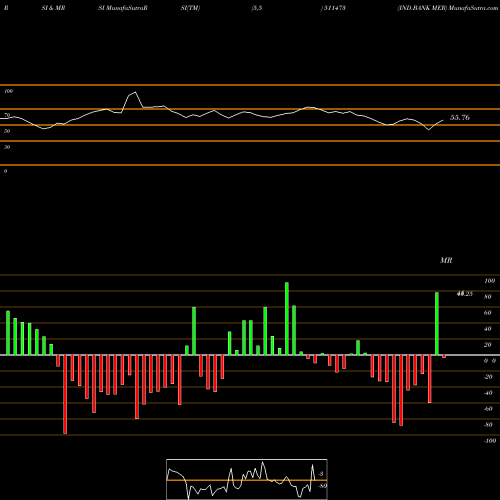Click the MR panel title label
This screenshot has height=500, width=500.
tap(446, 260)
